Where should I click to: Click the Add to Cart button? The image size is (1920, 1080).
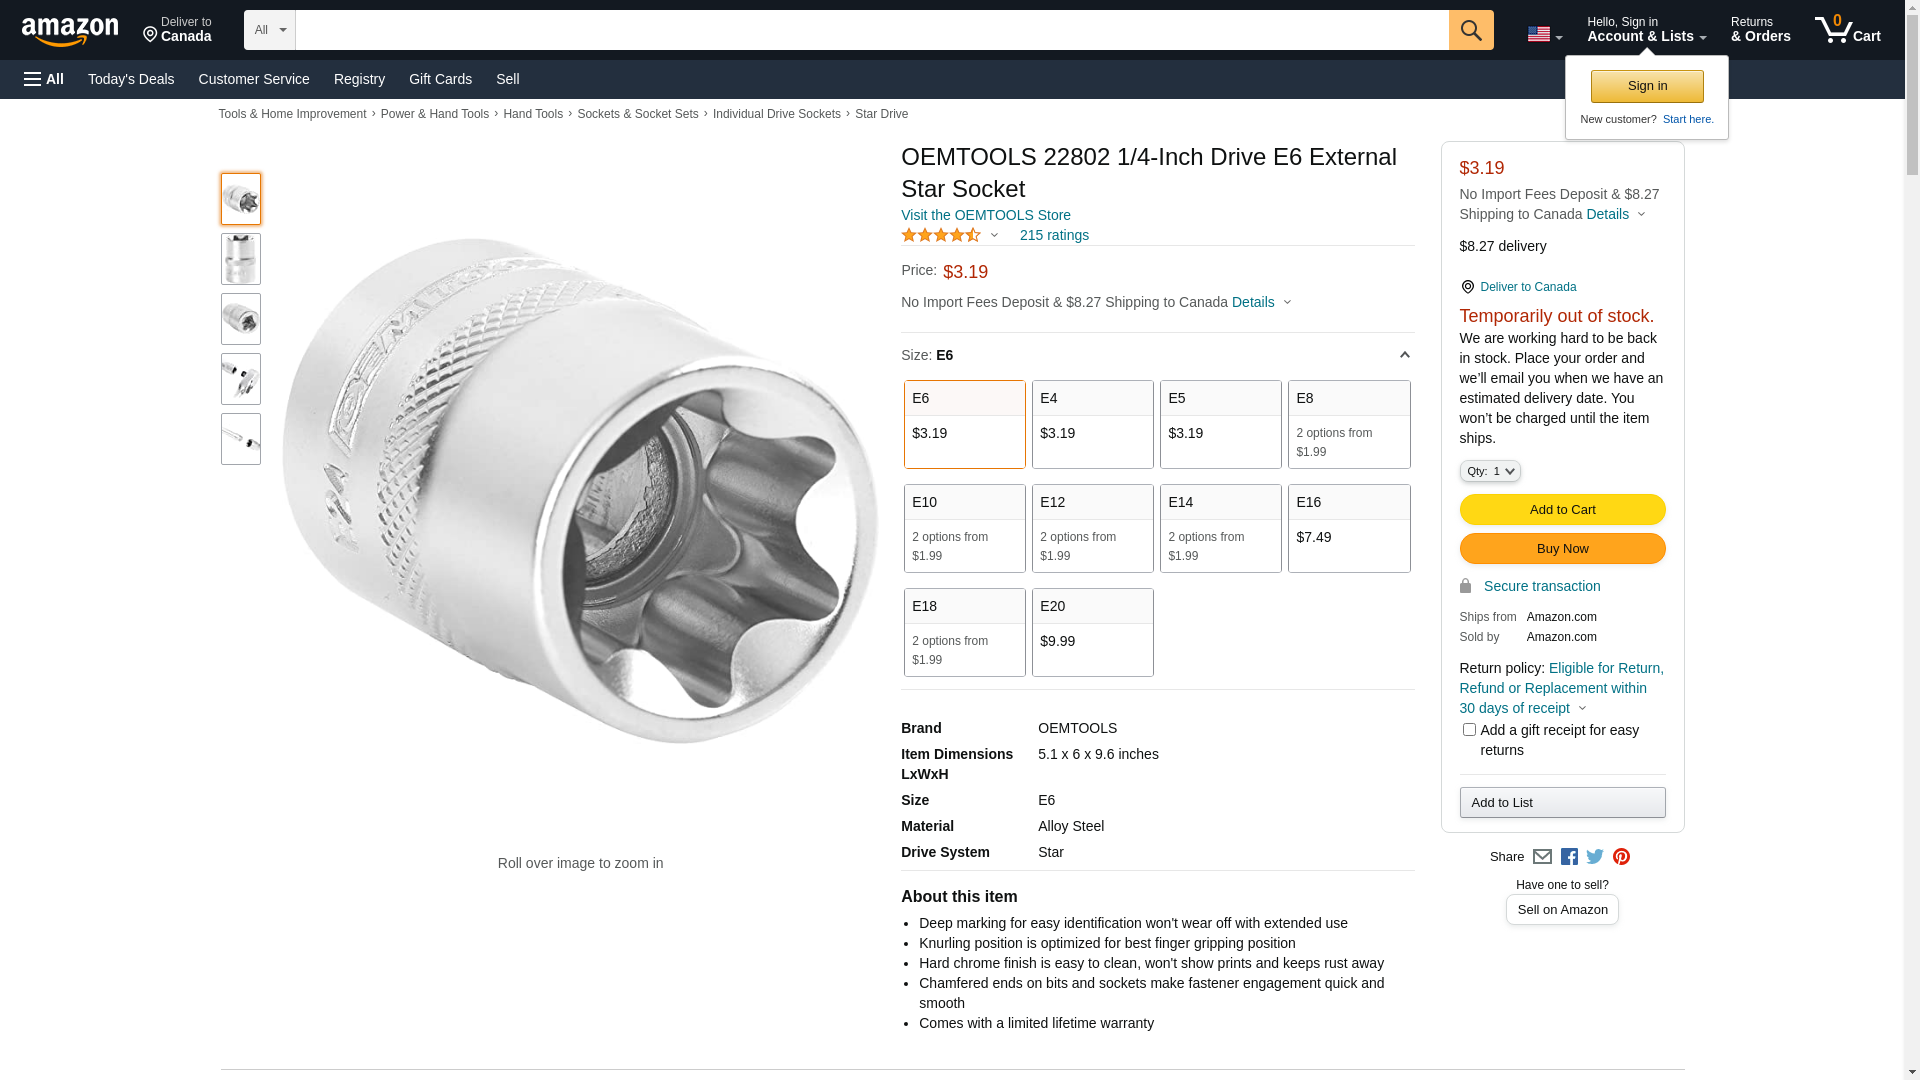(x=1562, y=510)
